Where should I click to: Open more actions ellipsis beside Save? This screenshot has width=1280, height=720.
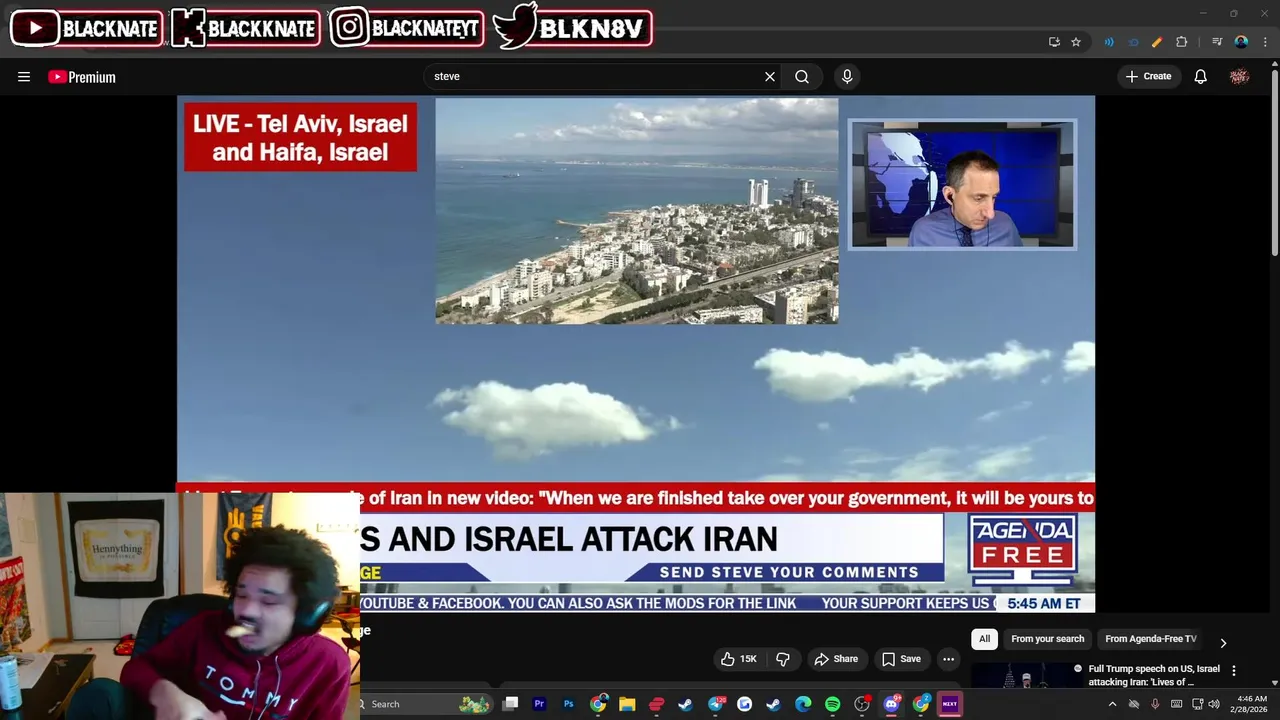[948, 659]
